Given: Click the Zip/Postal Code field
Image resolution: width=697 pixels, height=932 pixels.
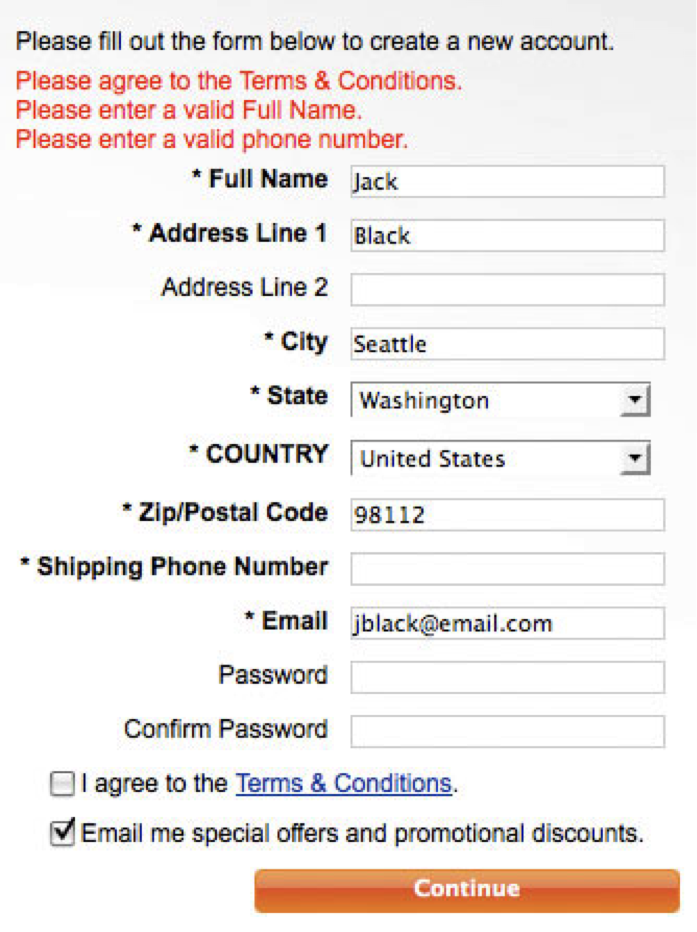Looking at the screenshot, I should click(x=507, y=515).
